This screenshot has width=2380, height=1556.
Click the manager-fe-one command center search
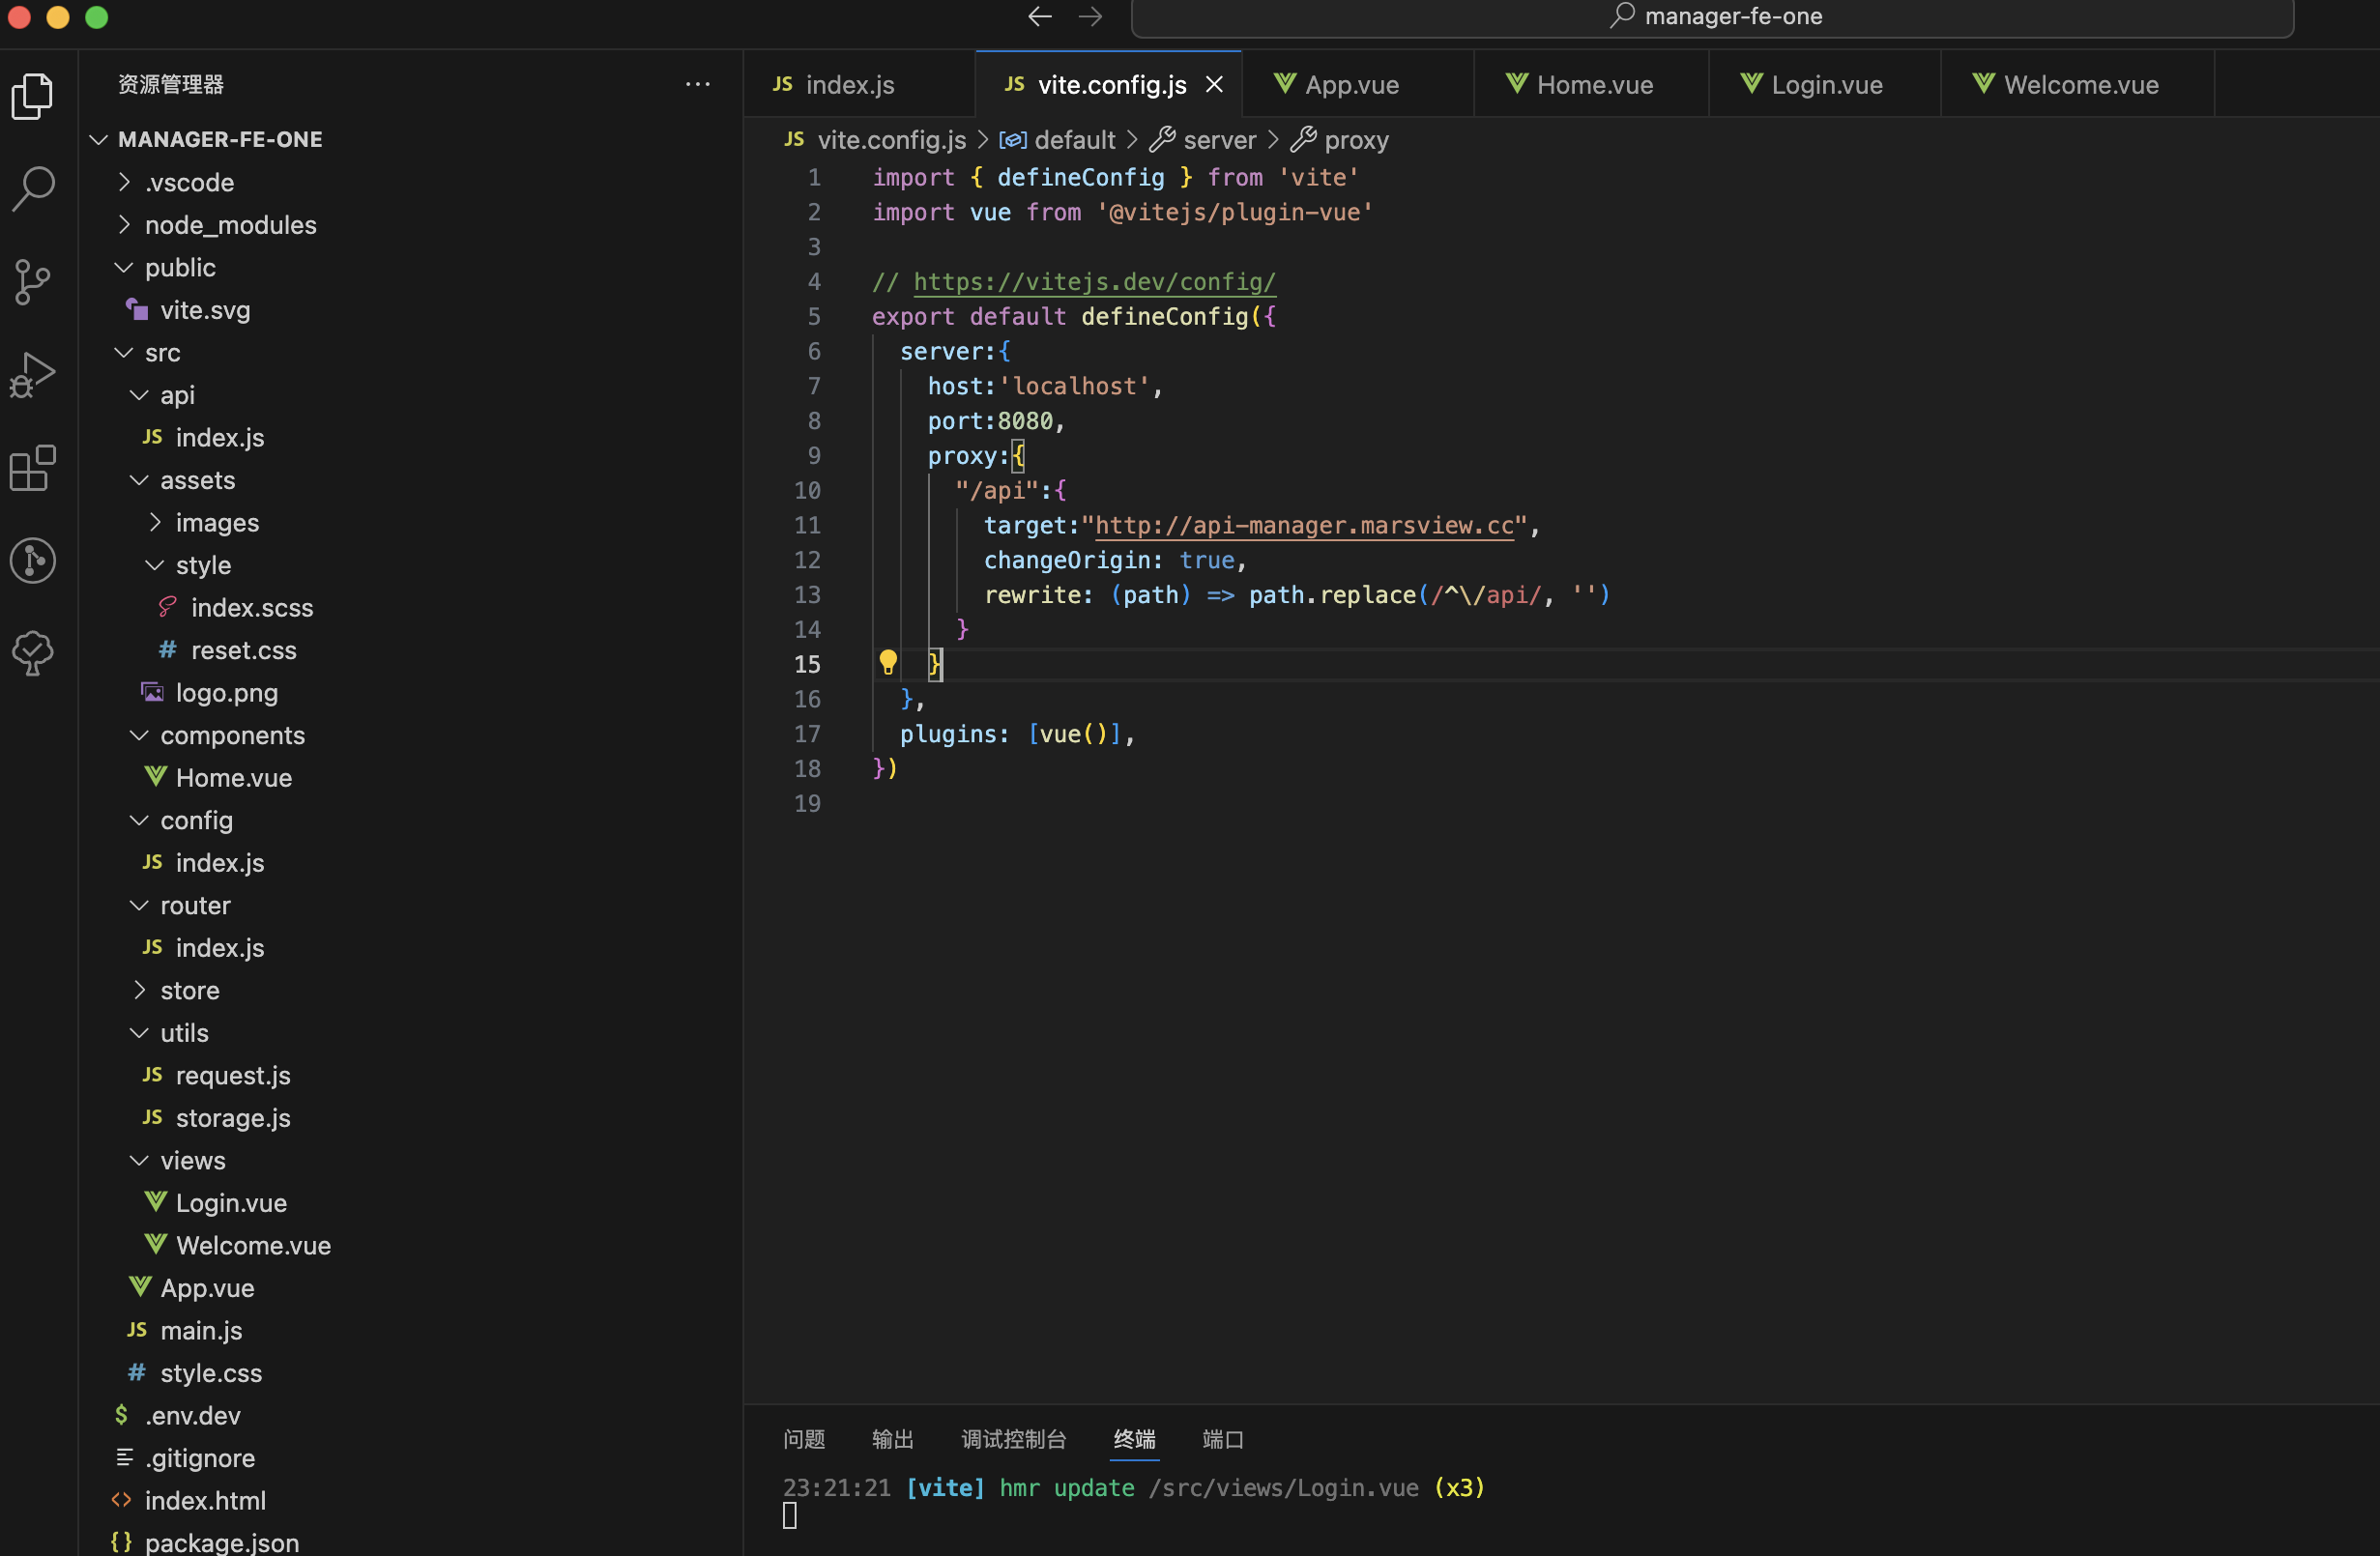coord(1712,17)
